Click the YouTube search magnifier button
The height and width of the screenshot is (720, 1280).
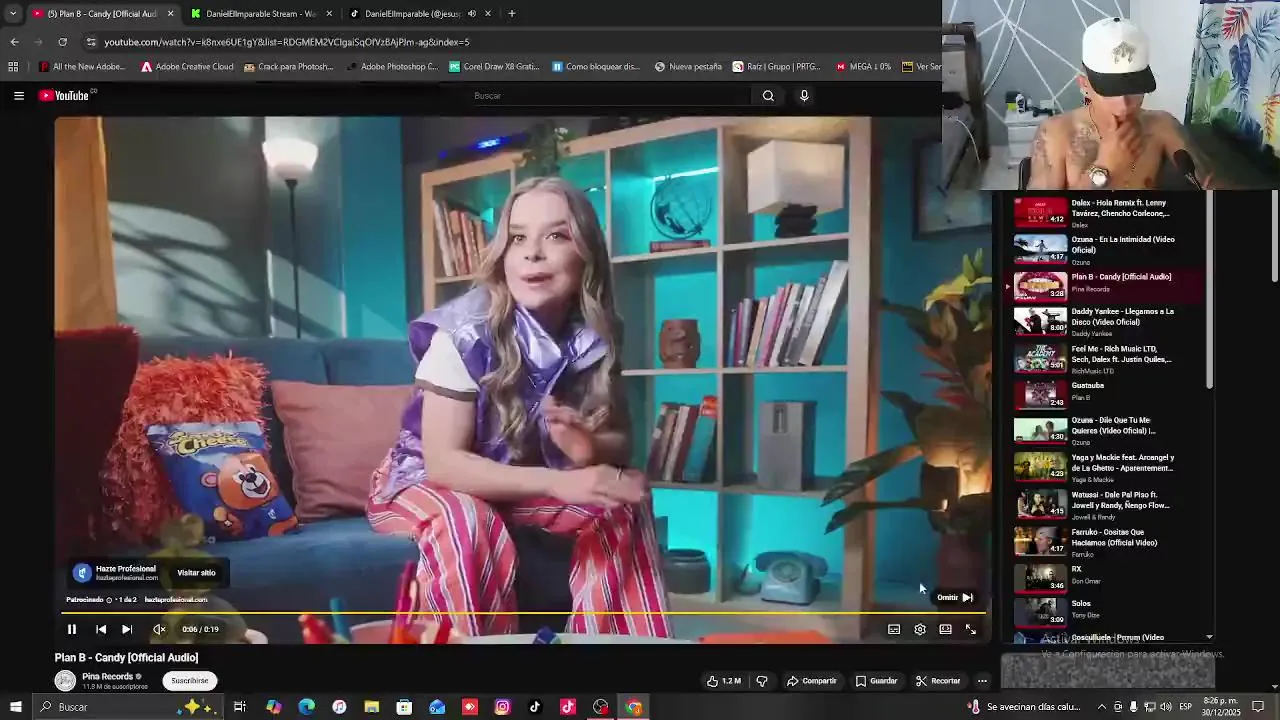(768, 96)
